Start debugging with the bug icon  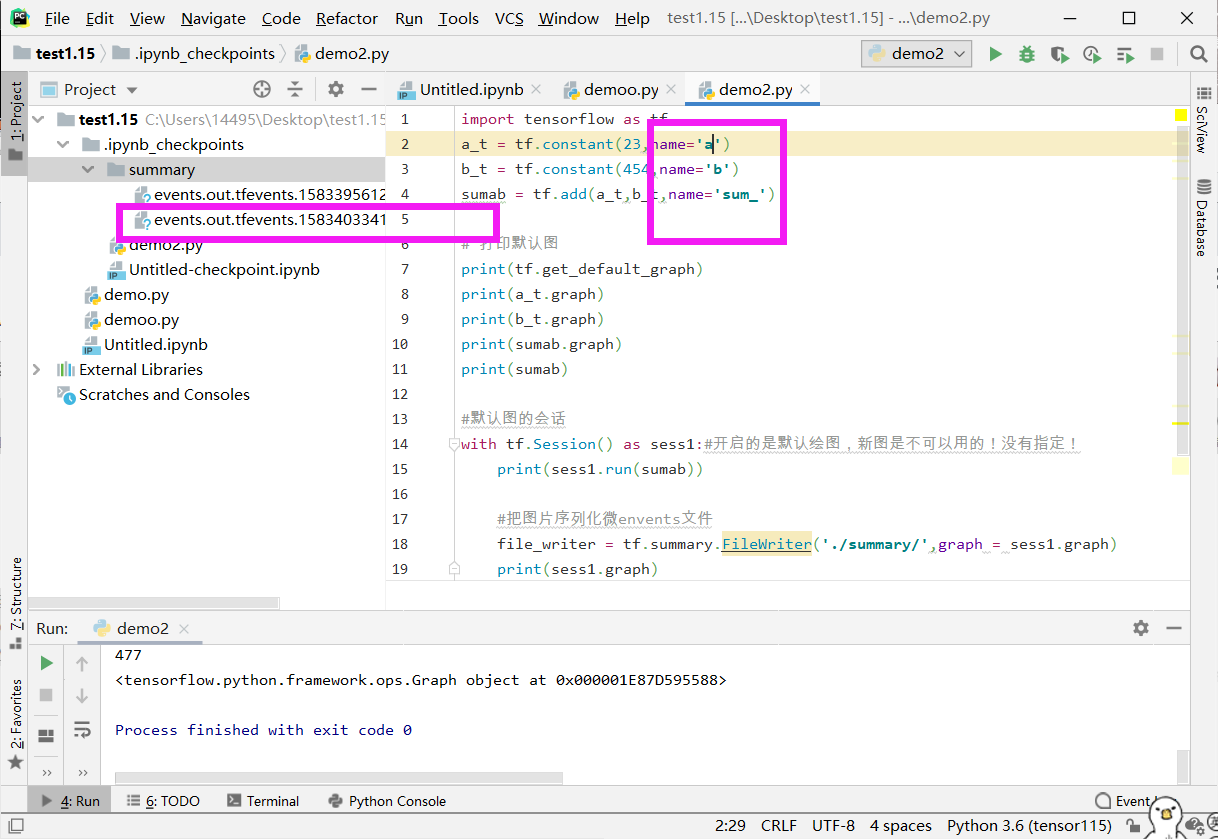pyautogui.click(x=1027, y=54)
